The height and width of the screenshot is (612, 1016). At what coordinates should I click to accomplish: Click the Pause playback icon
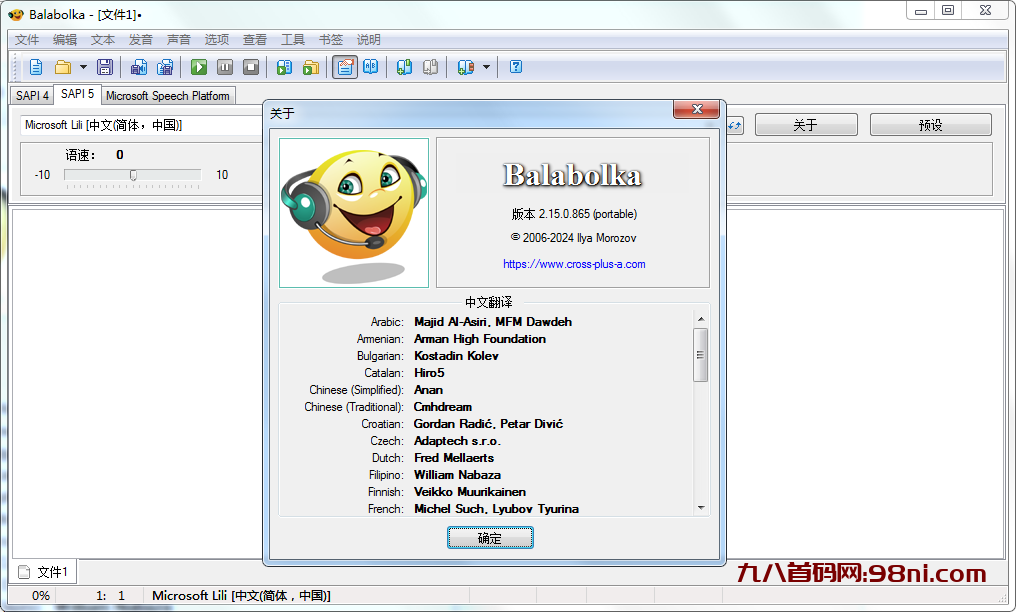point(225,67)
